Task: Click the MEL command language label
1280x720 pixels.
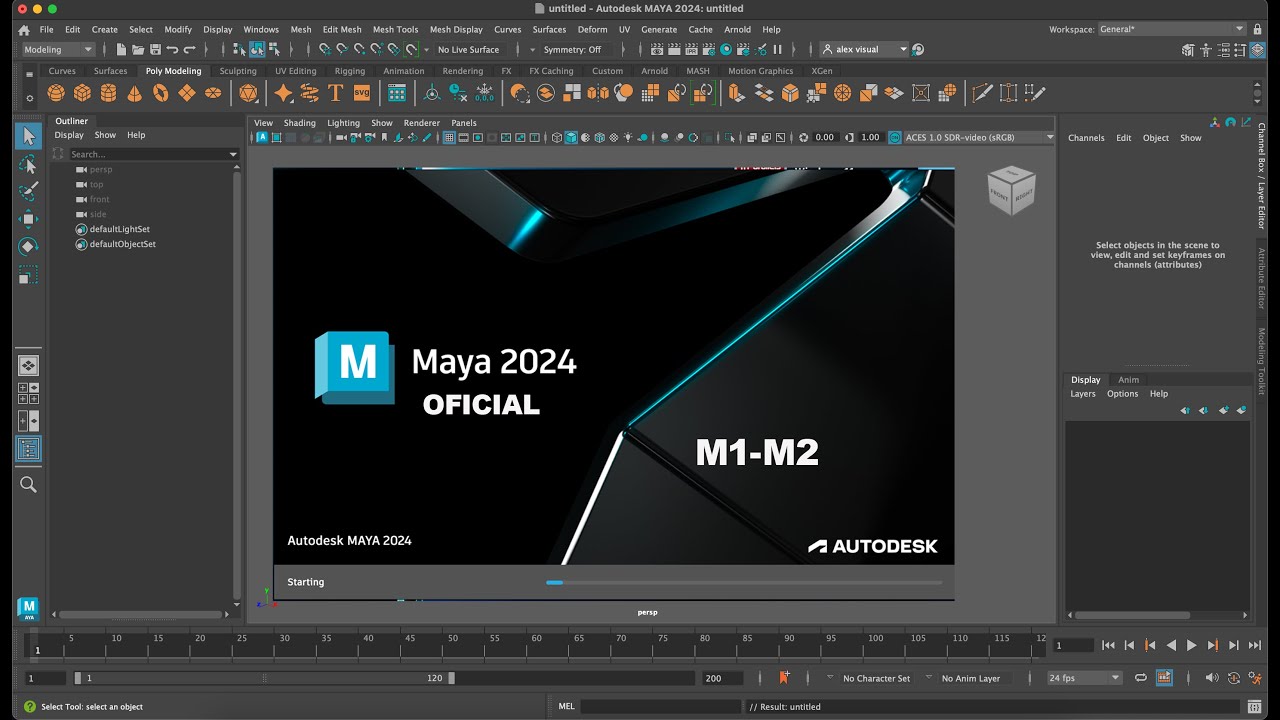Action: (566, 706)
